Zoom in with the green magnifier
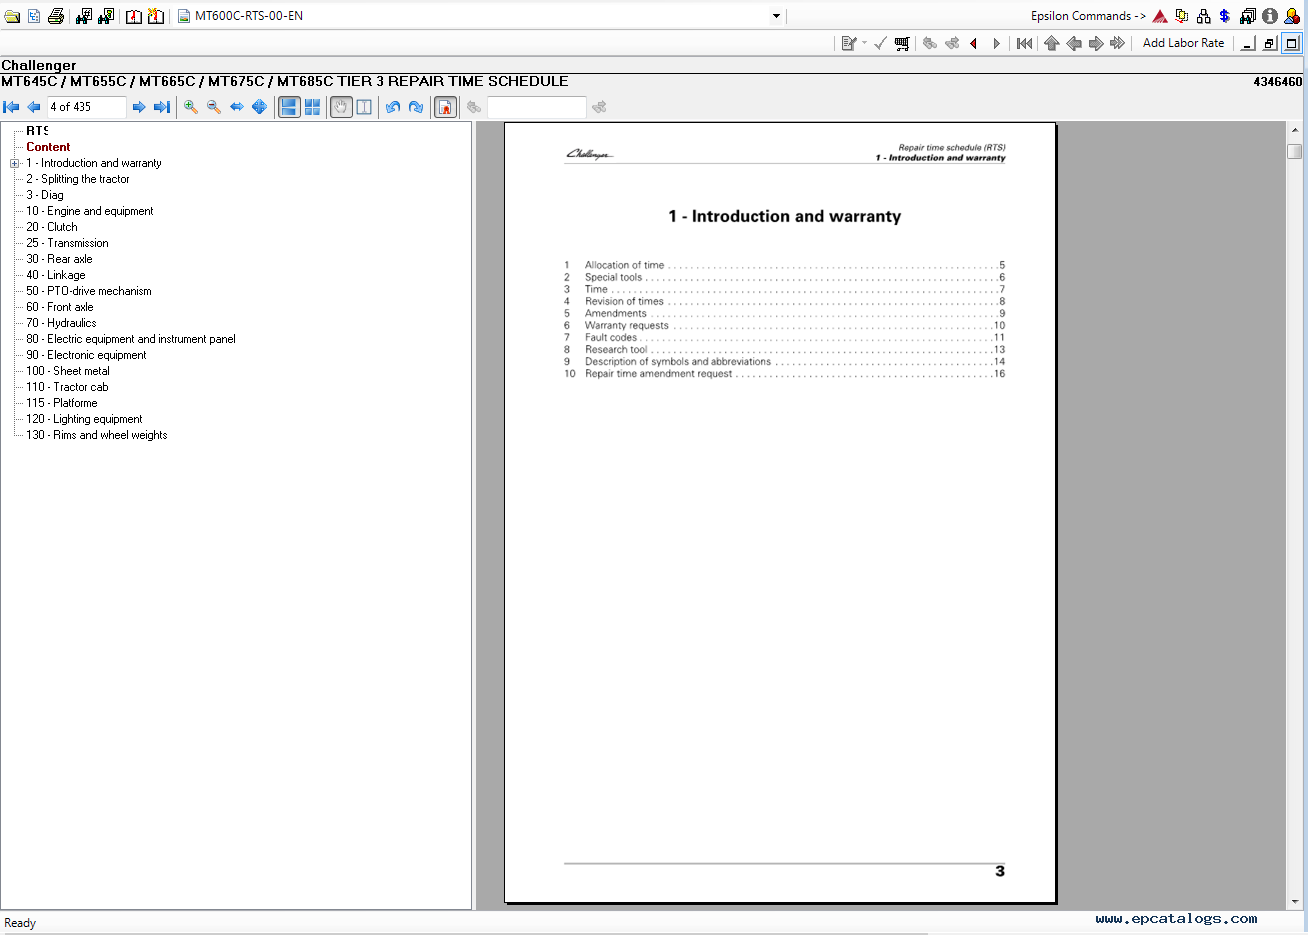Viewport: 1308px width, 935px height. tap(191, 107)
